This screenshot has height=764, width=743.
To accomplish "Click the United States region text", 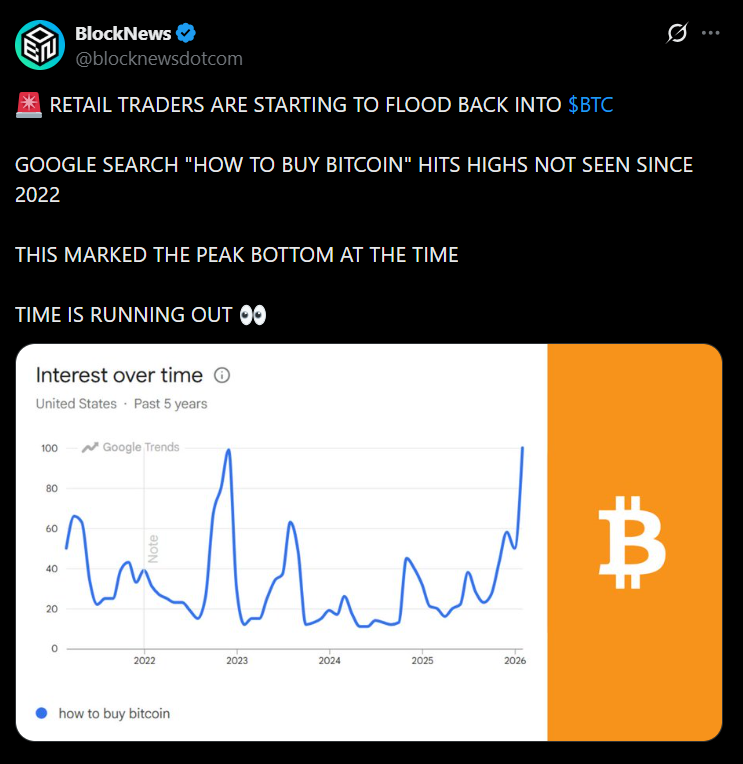I will [75, 404].
